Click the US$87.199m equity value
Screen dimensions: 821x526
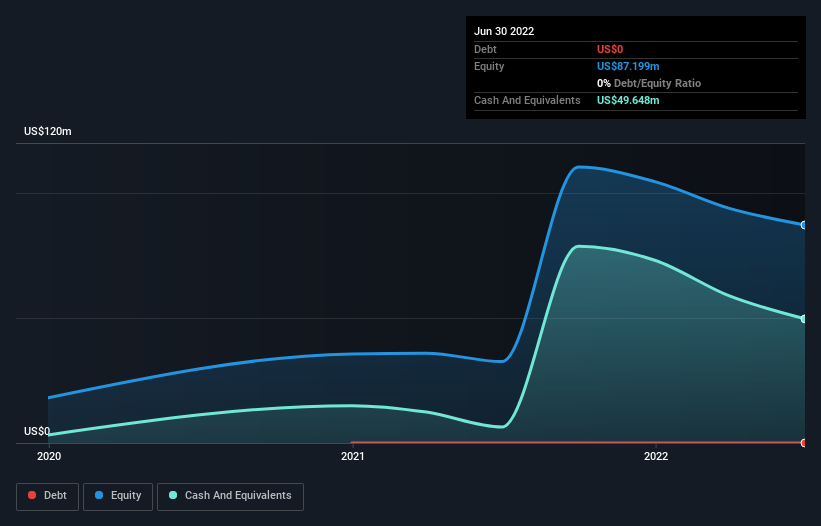tap(628, 66)
